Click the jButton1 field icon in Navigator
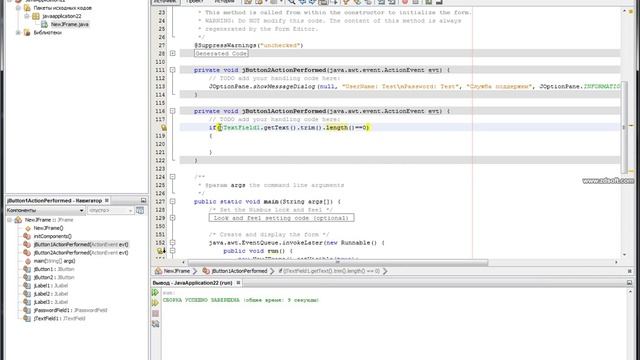The width and height of the screenshot is (640, 360). tap(27, 269)
